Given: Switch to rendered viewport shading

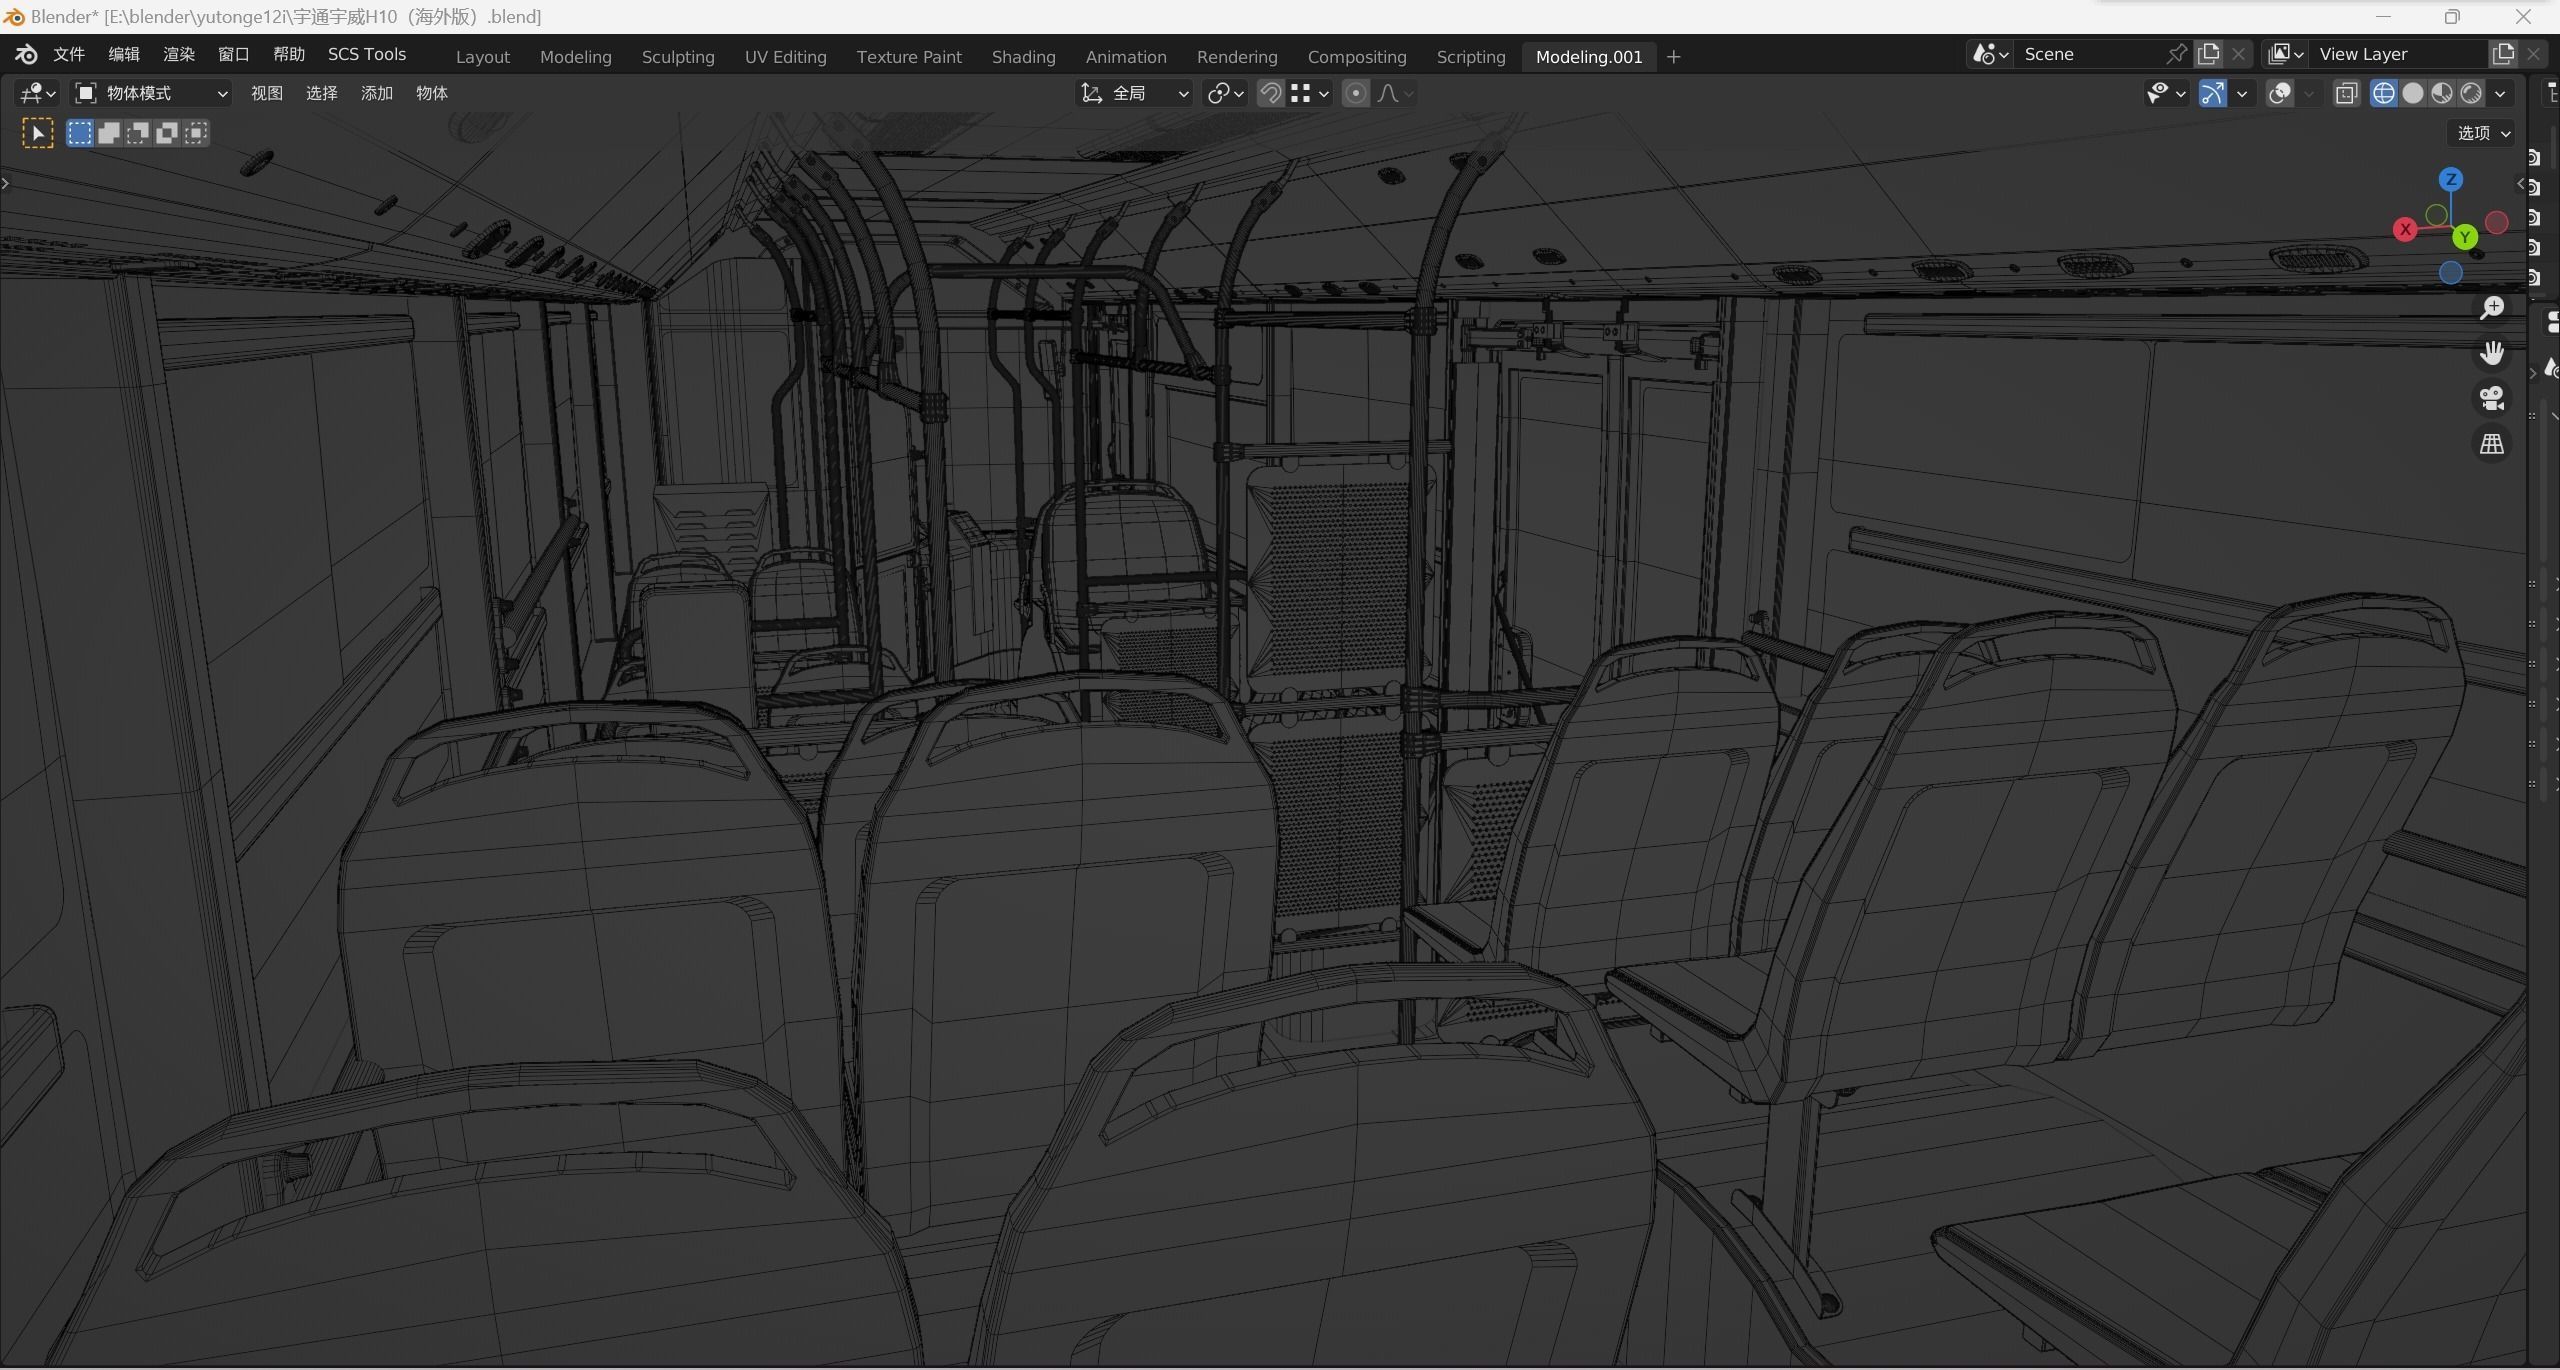Looking at the screenshot, I should tap(2470, 93).
